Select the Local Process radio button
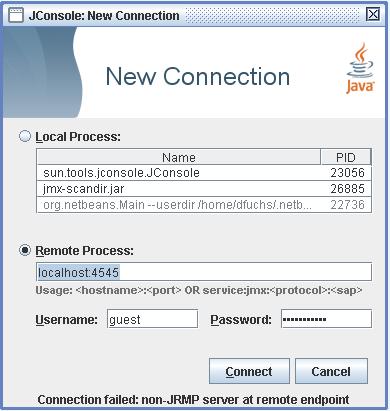 [25, 136]
